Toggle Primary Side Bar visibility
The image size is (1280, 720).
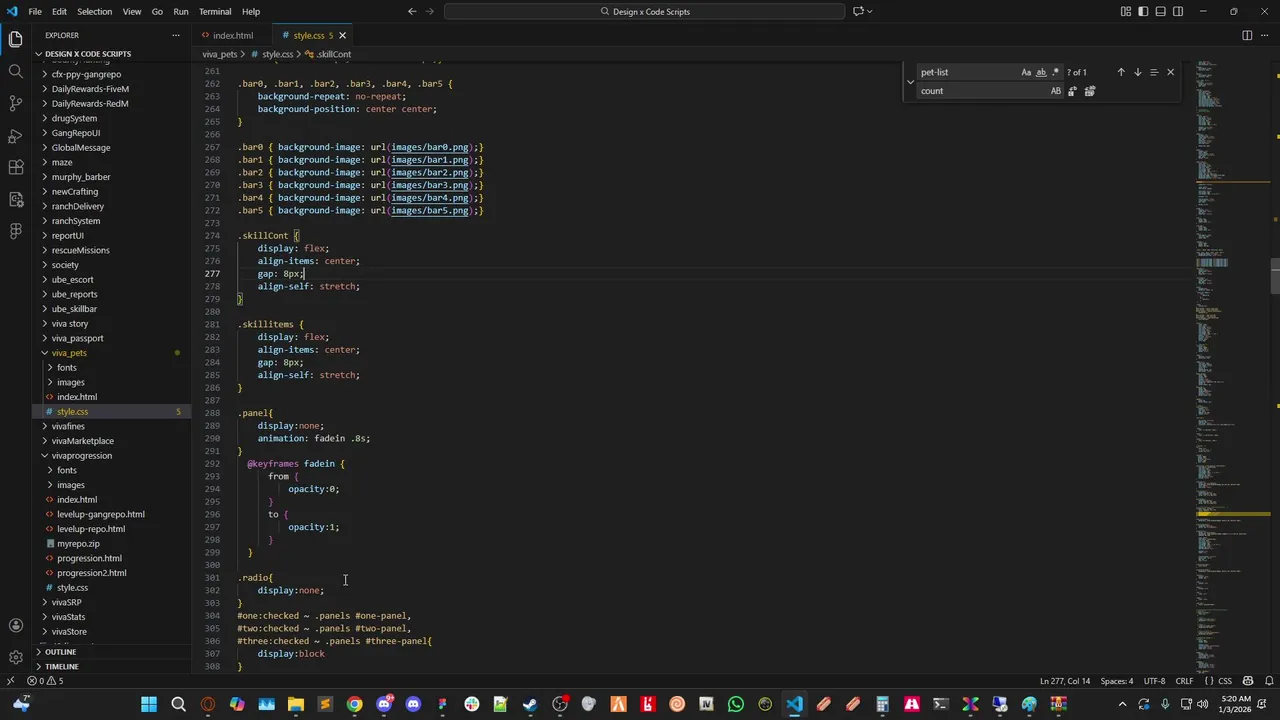coord(1143,11)
